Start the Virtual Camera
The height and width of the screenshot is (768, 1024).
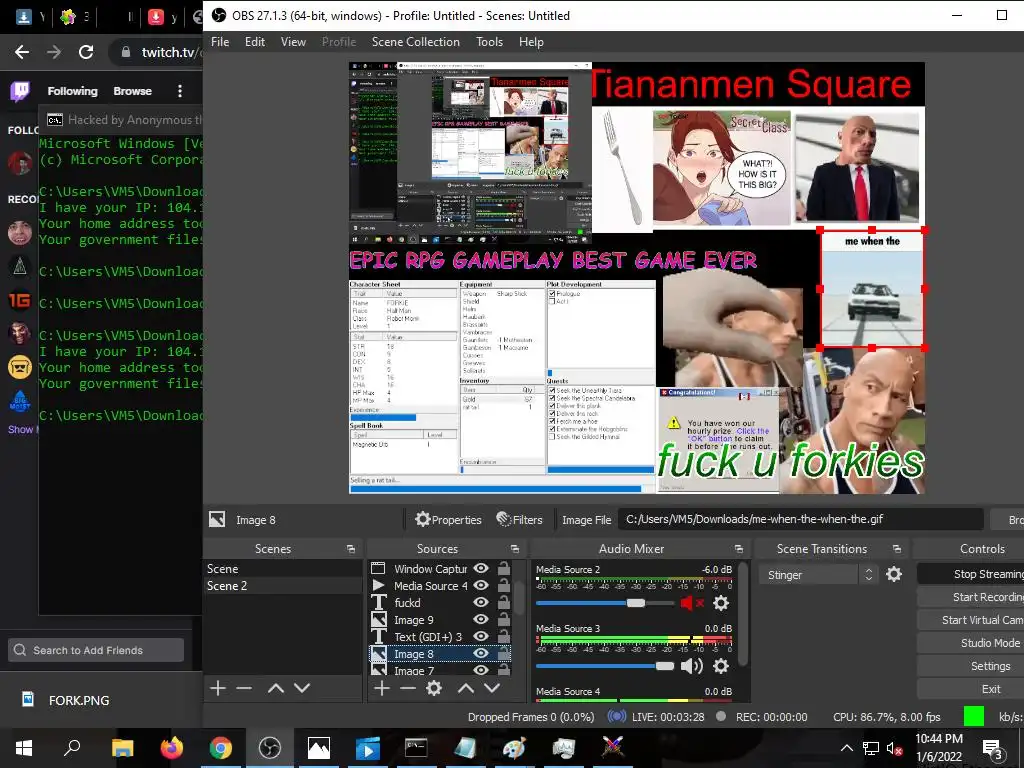[970, 620]
